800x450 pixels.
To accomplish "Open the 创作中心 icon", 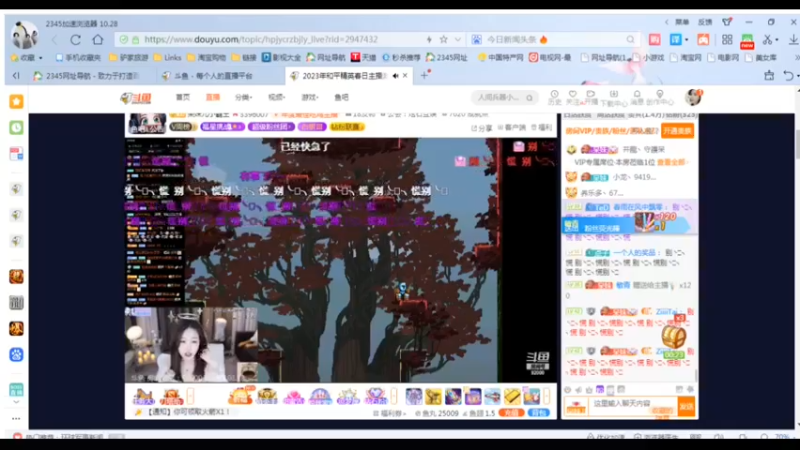I will [x=660, y=98].
